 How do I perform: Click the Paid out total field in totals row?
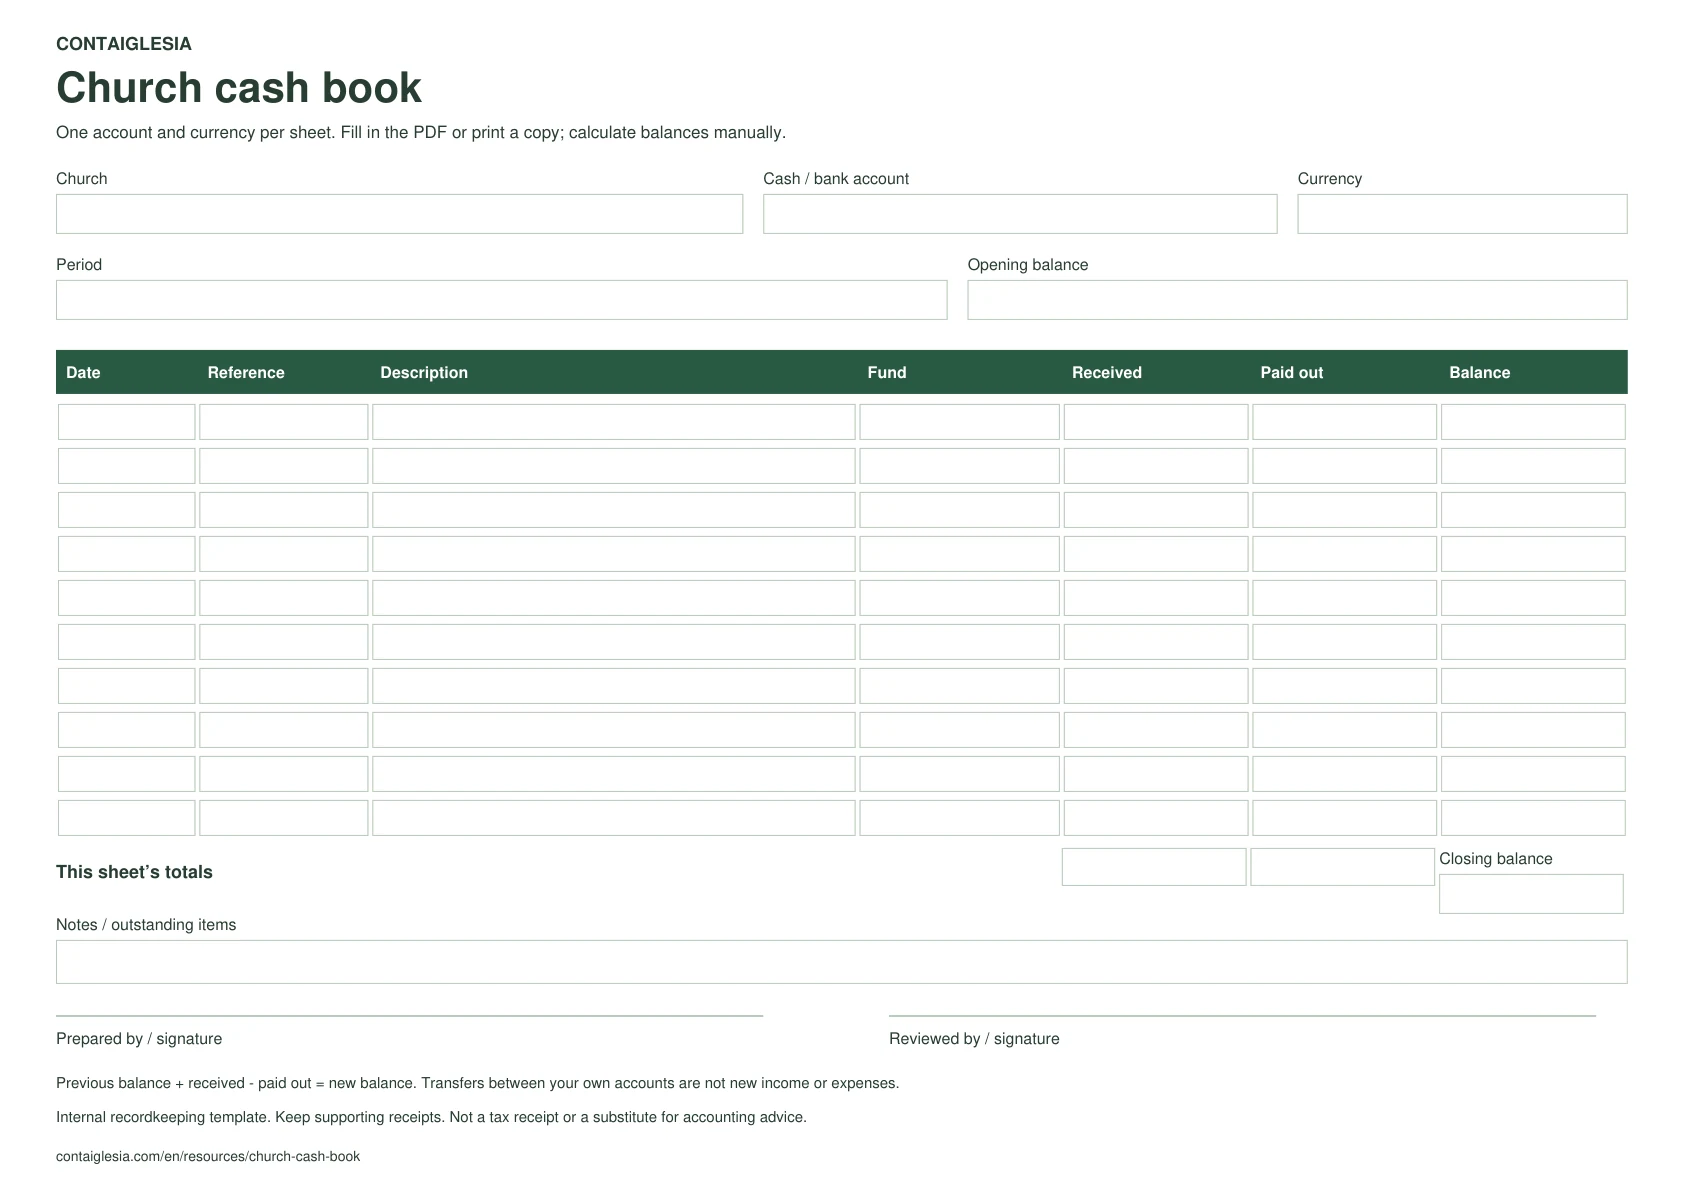(x=1343, y=867)
